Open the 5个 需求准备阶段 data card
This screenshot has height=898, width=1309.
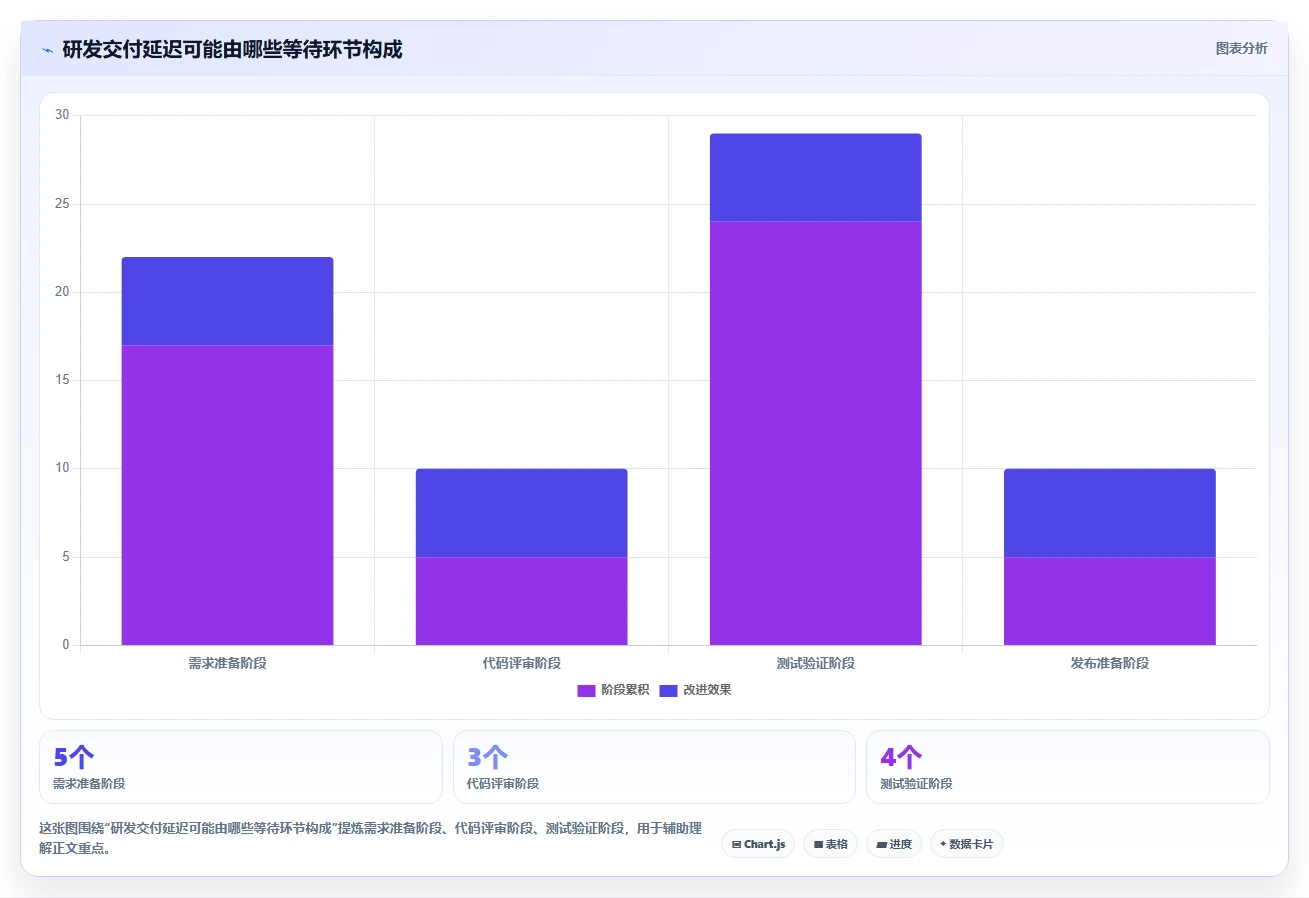(240, 767)
